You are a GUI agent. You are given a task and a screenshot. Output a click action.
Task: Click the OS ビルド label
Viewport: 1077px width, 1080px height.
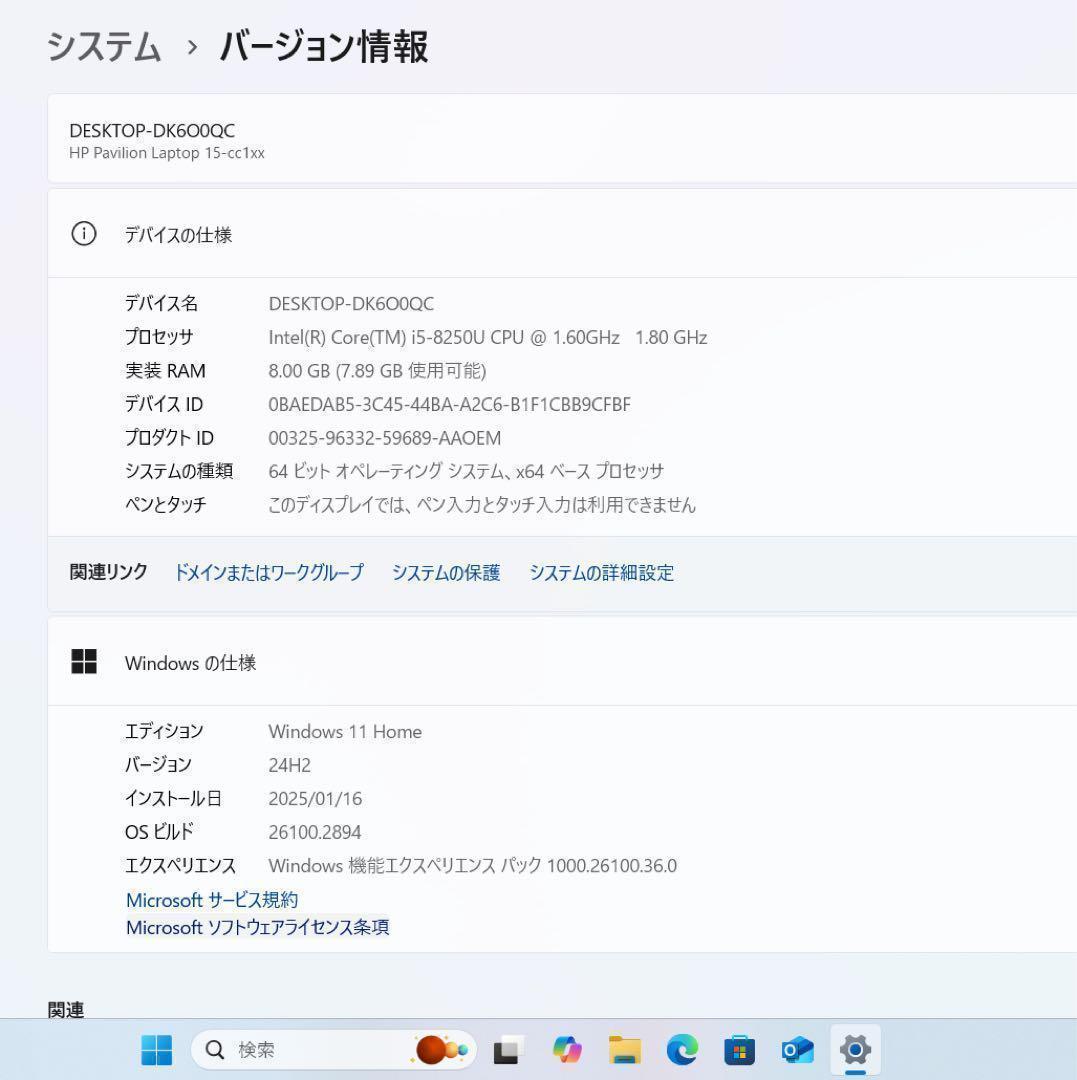tap(159, 832)
